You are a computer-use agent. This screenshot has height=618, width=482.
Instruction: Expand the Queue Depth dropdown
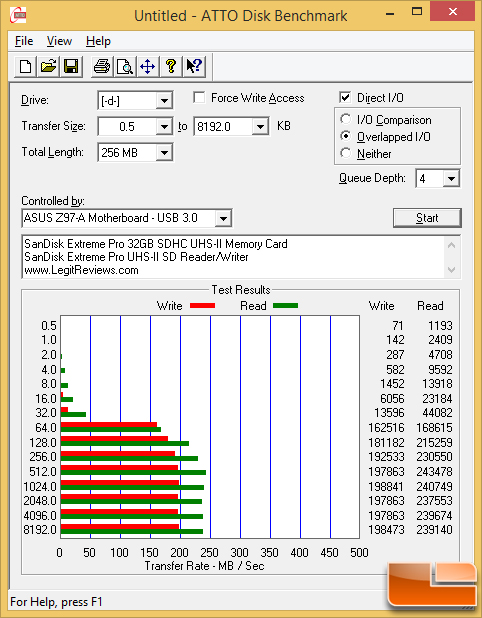pos(451,179)
